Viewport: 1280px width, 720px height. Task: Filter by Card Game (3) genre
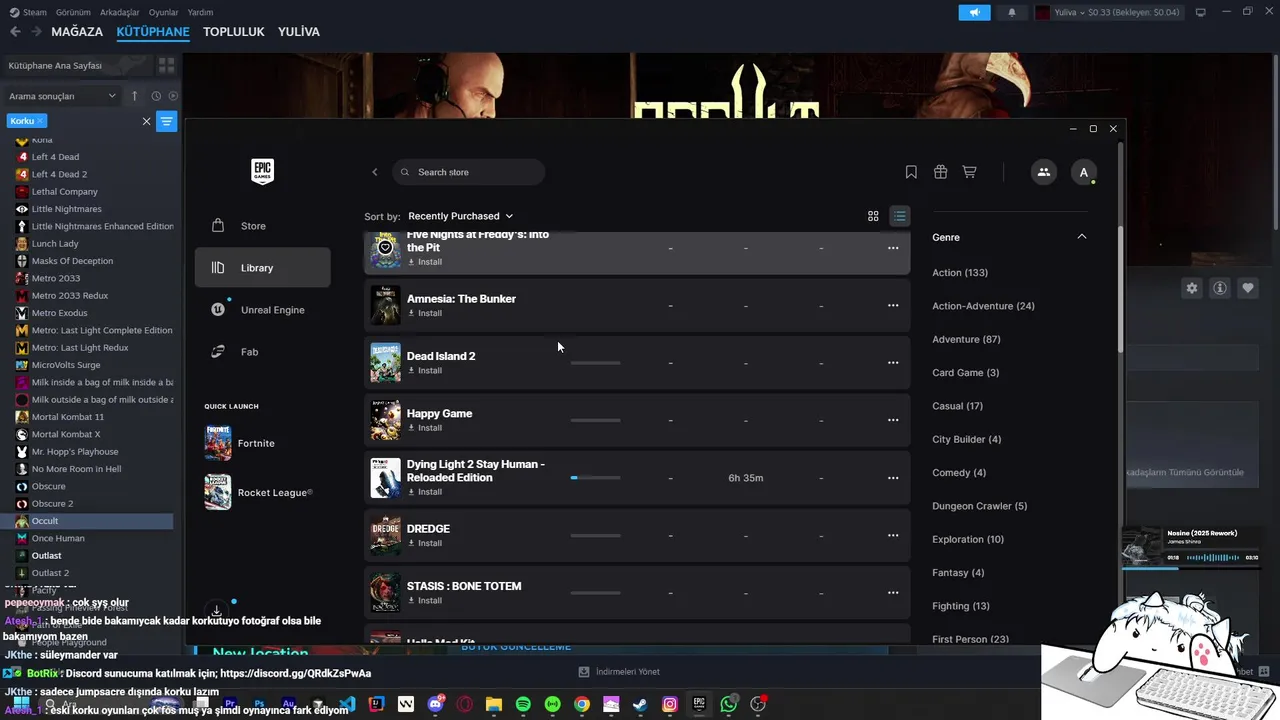(966, 373)
